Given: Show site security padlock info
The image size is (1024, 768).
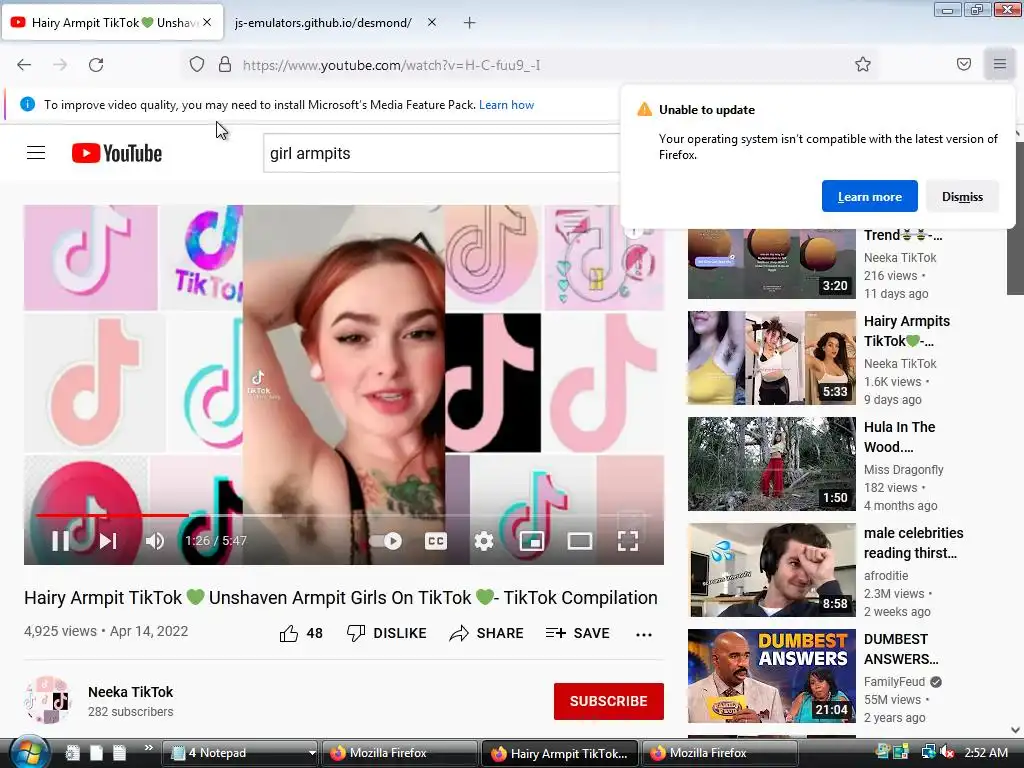Looking at the screenshot, I should (225, 64).
